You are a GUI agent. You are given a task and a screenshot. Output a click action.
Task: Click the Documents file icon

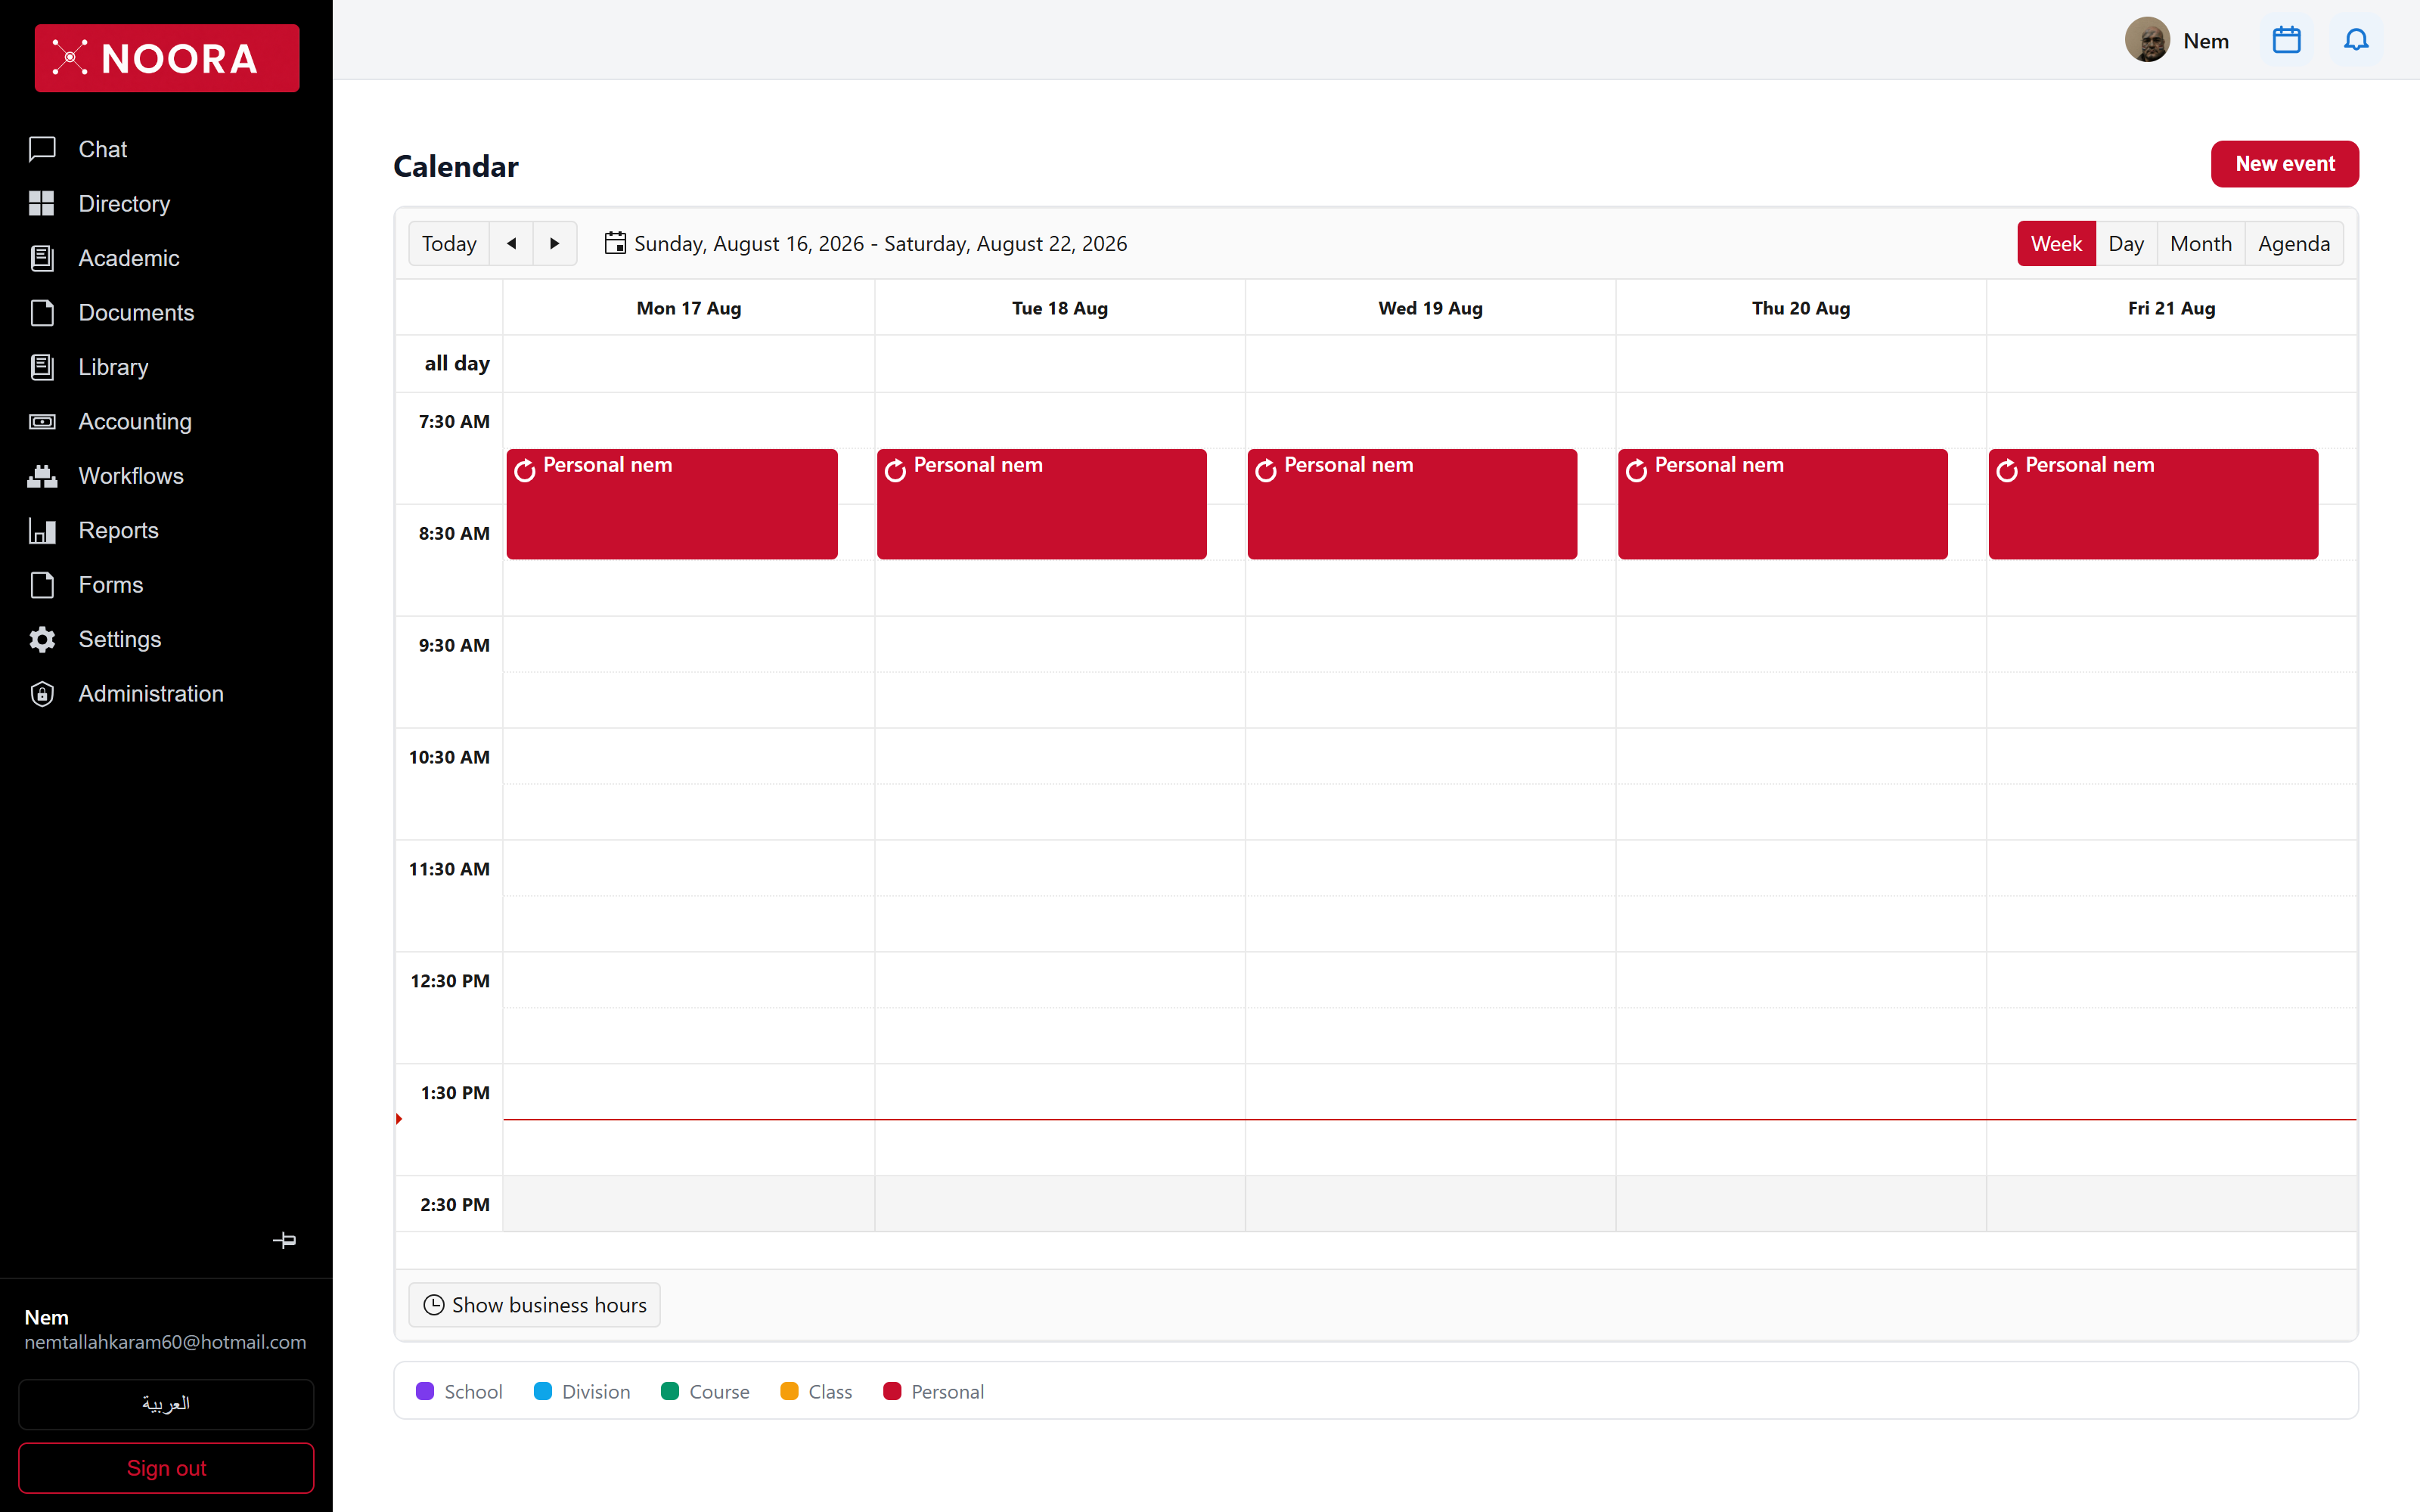(42, 313)
